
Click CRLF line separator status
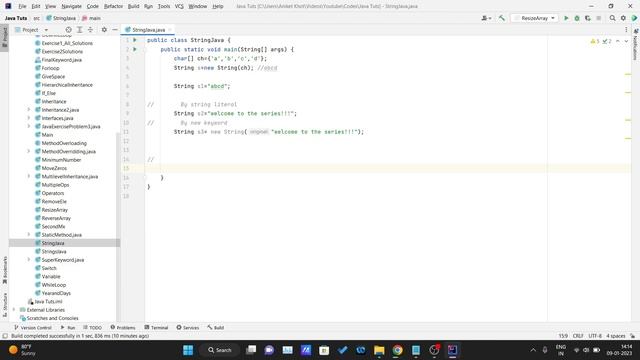pos(578,336)
